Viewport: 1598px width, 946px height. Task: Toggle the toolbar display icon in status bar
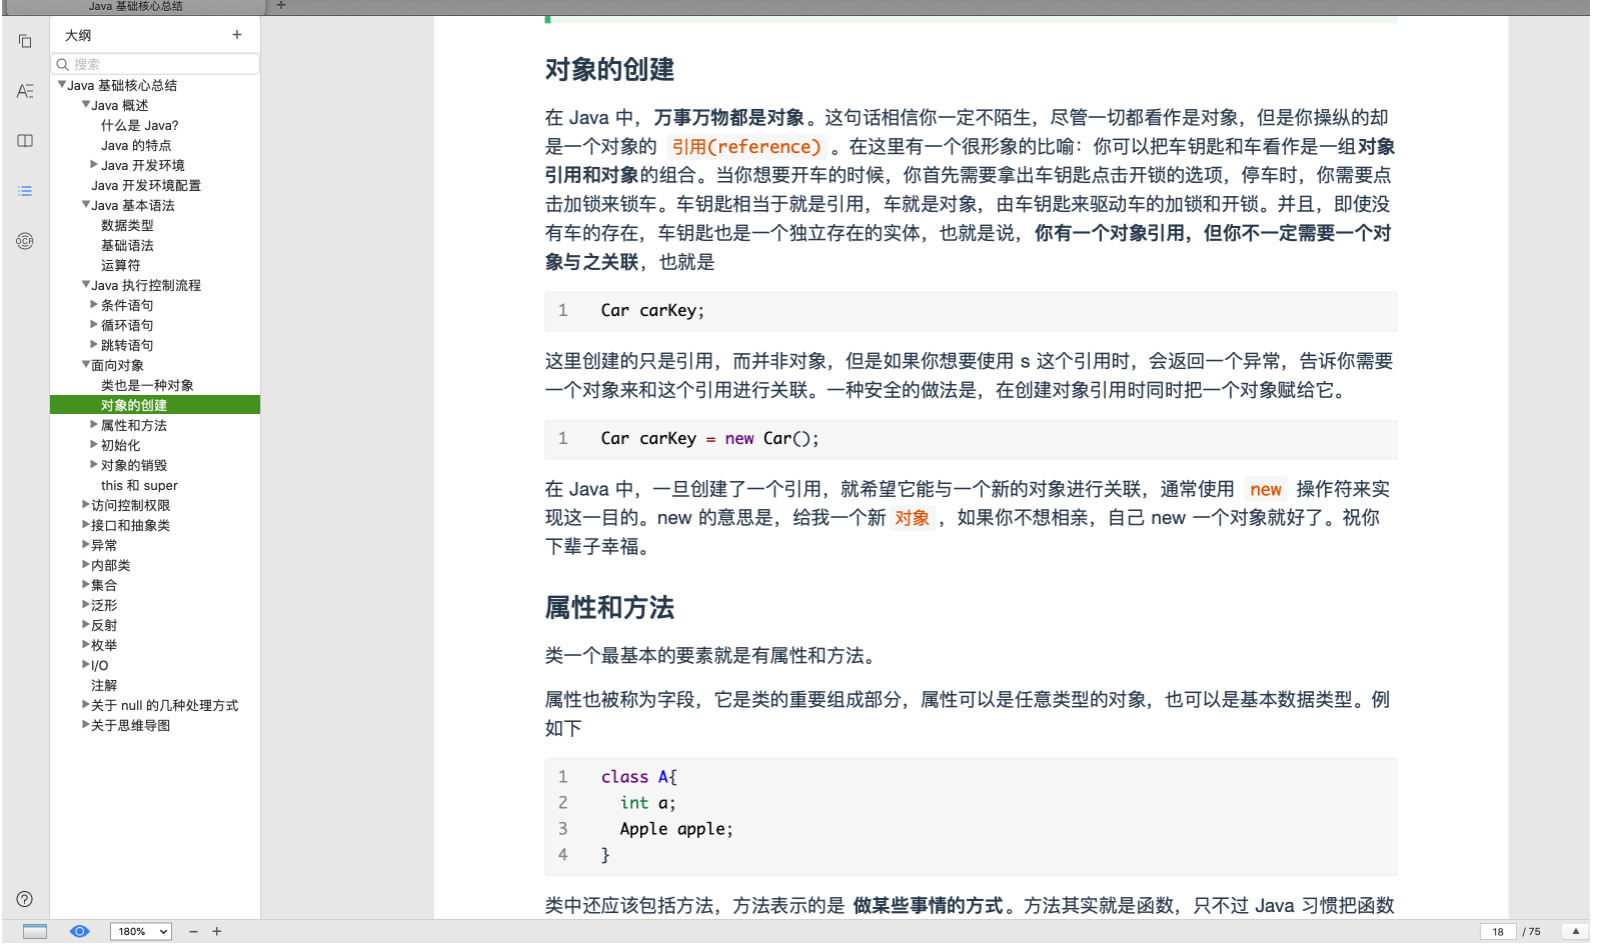click(35, 931)
